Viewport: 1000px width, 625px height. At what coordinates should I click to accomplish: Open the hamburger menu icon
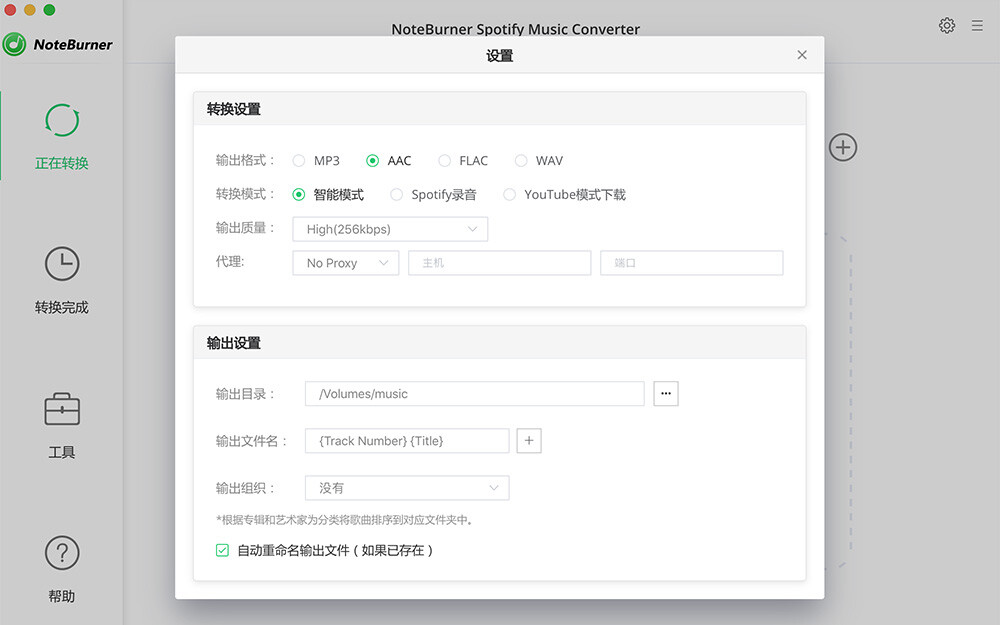(977, 26)
